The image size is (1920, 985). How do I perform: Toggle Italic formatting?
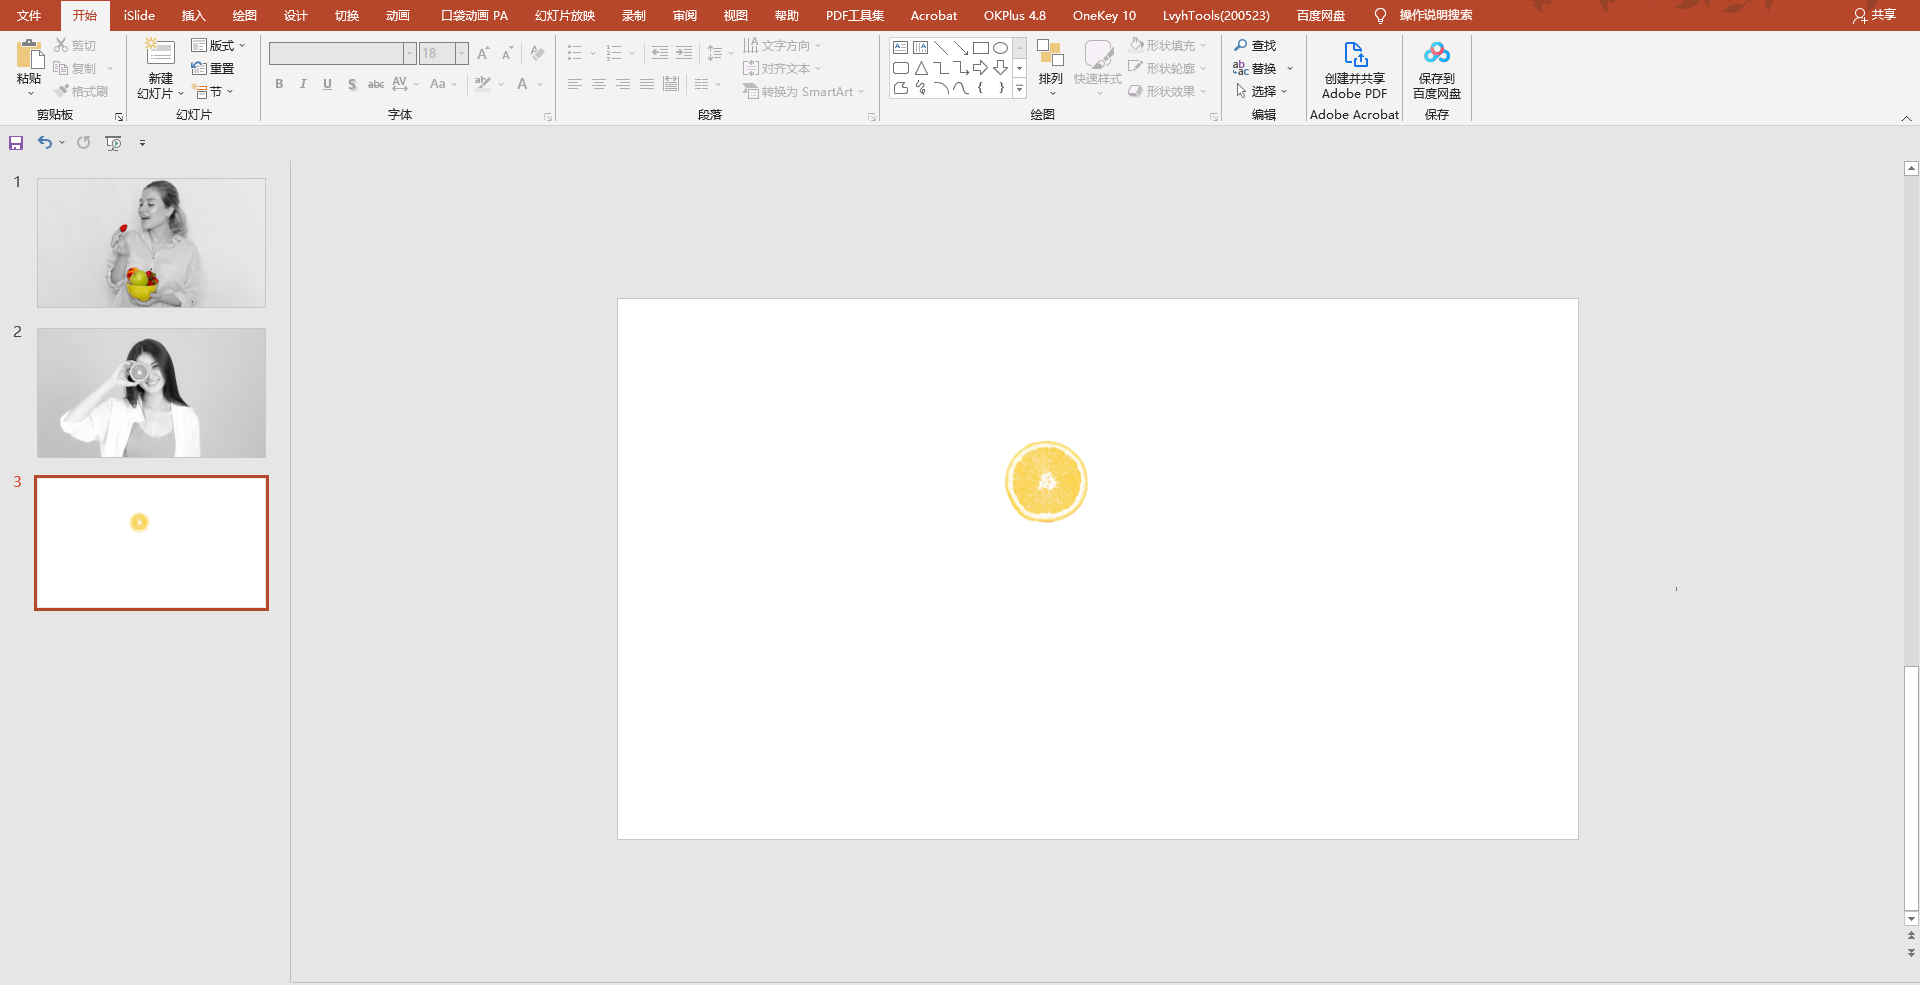click(303, 84)
